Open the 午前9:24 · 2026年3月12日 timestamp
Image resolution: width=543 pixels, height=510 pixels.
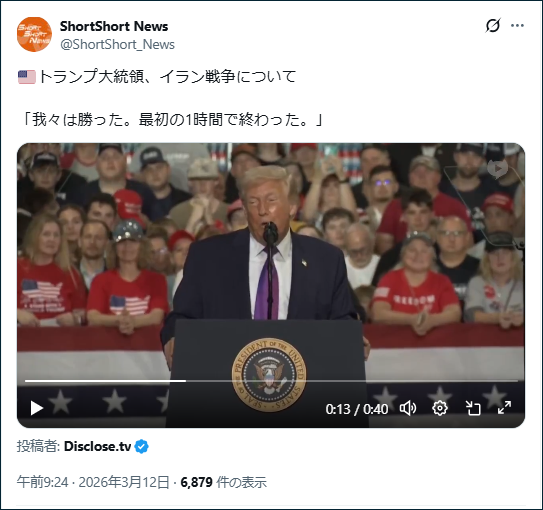click(93, 482)
